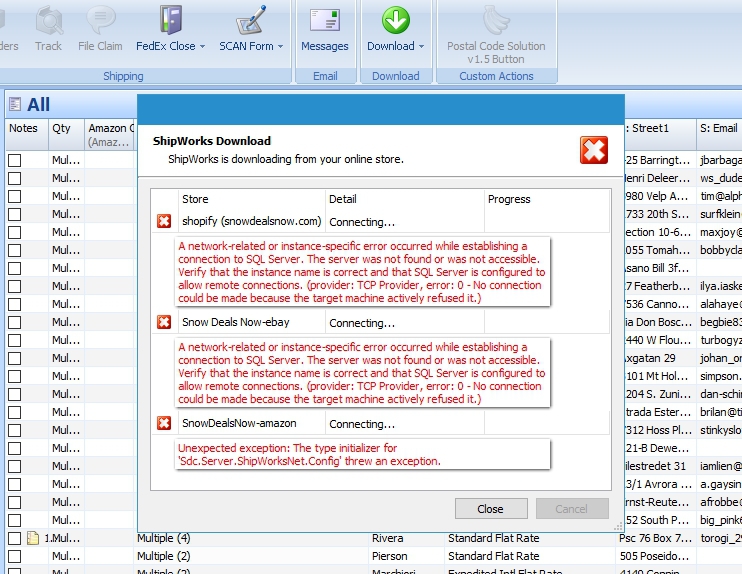Expand the SCAN Form dropdown arrow
The width and height of the screenshot is (742, 574).
click(281, 46)
